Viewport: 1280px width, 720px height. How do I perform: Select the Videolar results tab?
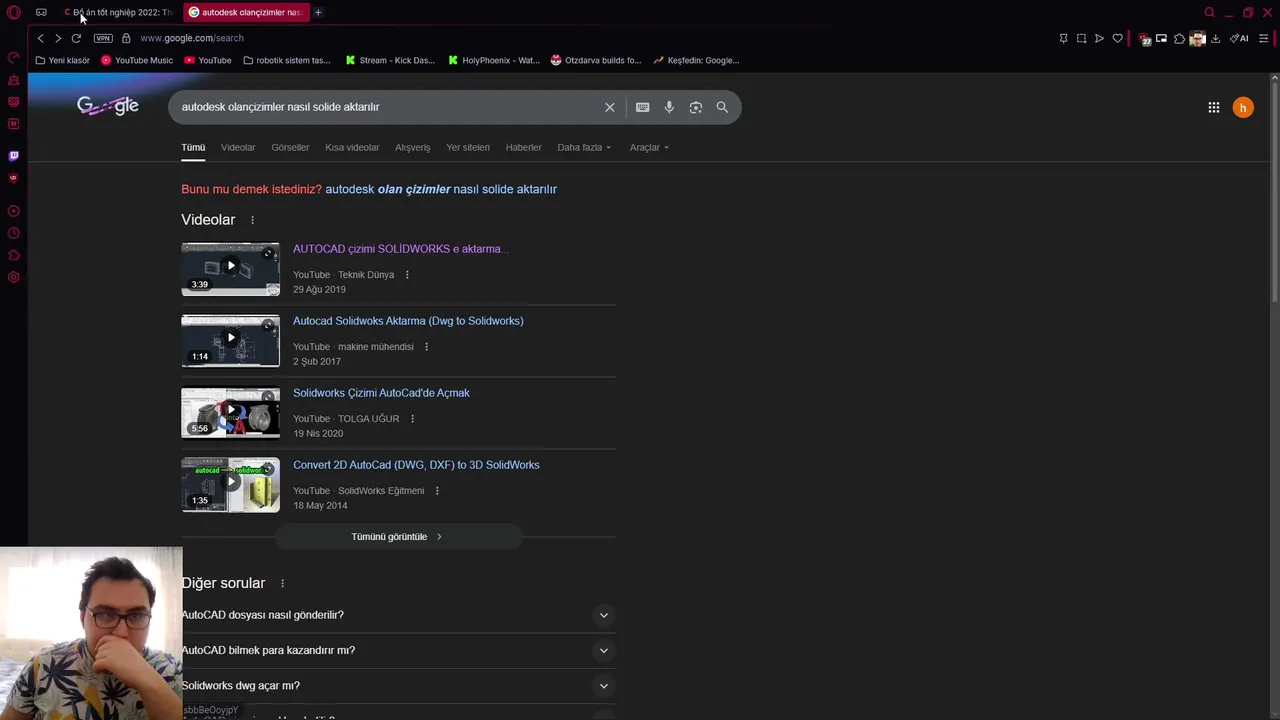tap(238, 147)
